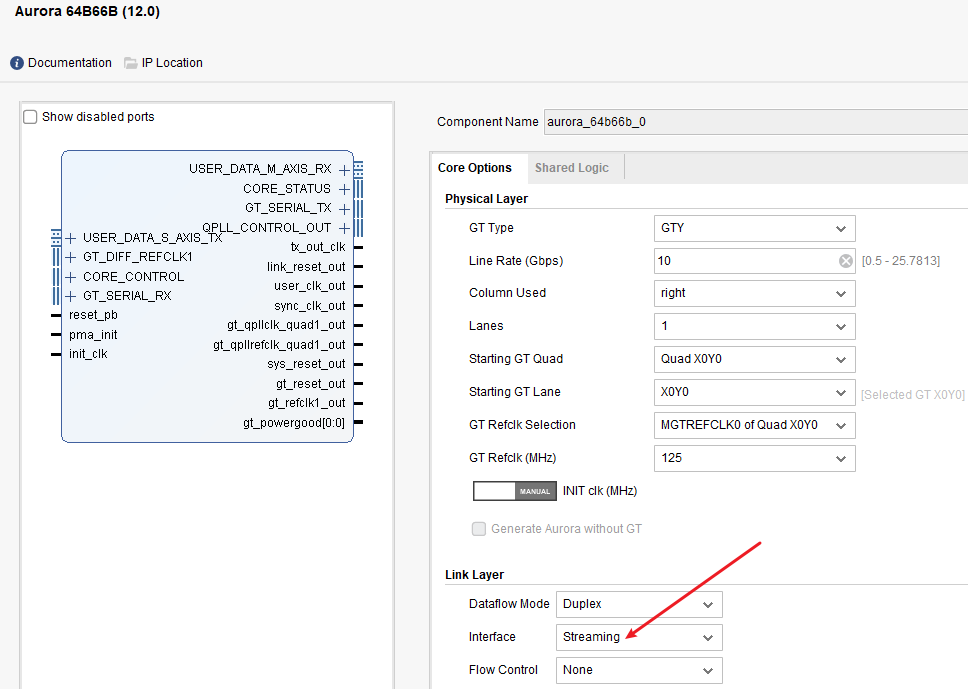Clear the Line Rate value with the X icon
Viewport: 968px width, 689px height.
coord(846,261)
